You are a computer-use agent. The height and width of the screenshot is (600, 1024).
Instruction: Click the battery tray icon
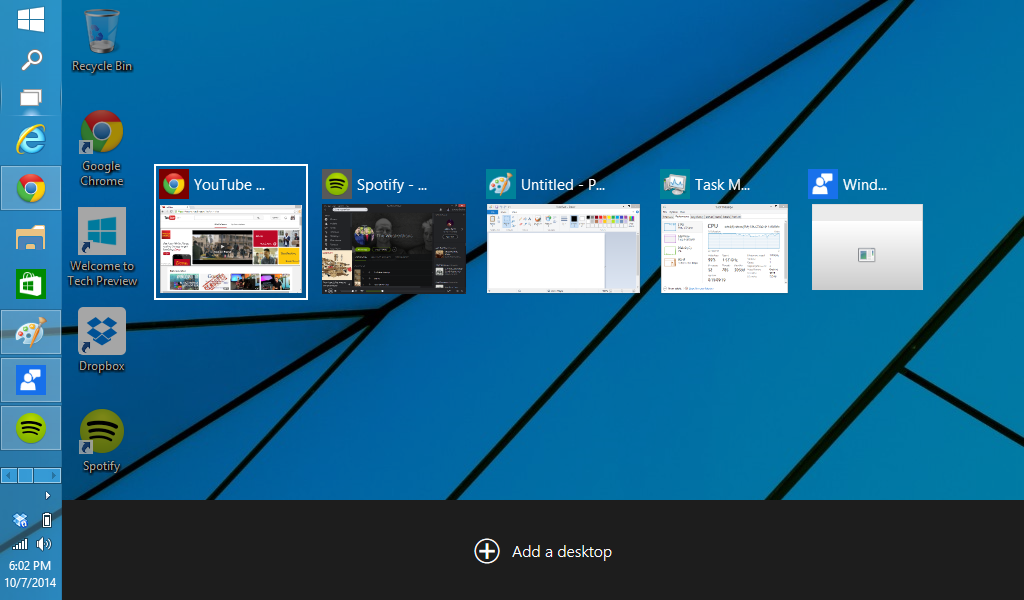[x=46, y=520]
